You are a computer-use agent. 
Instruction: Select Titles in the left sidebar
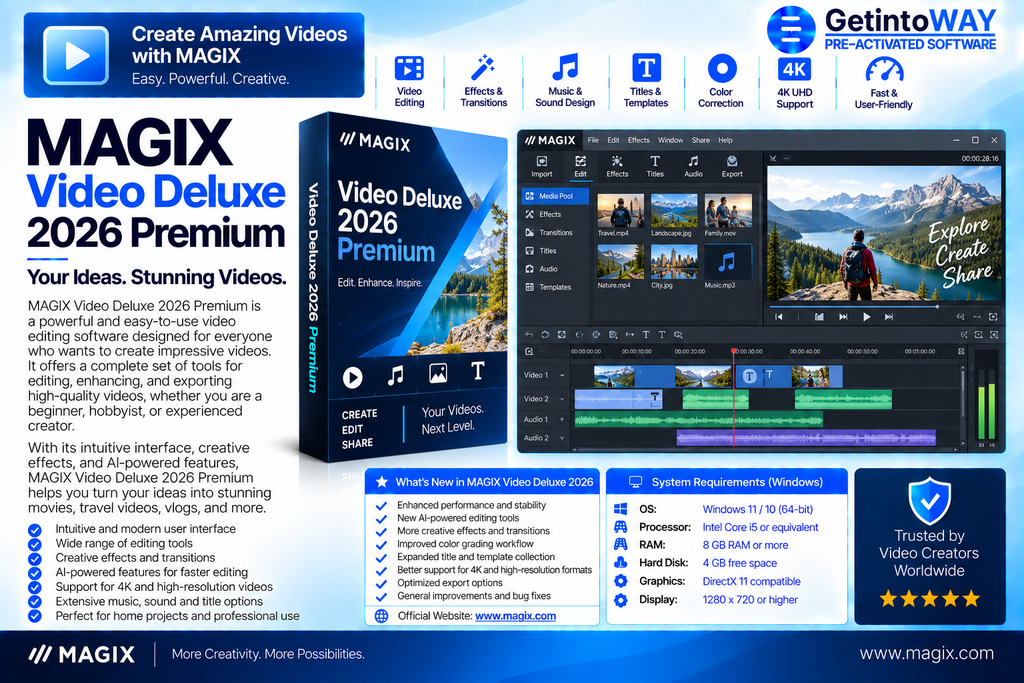click(x=541, y=251)
